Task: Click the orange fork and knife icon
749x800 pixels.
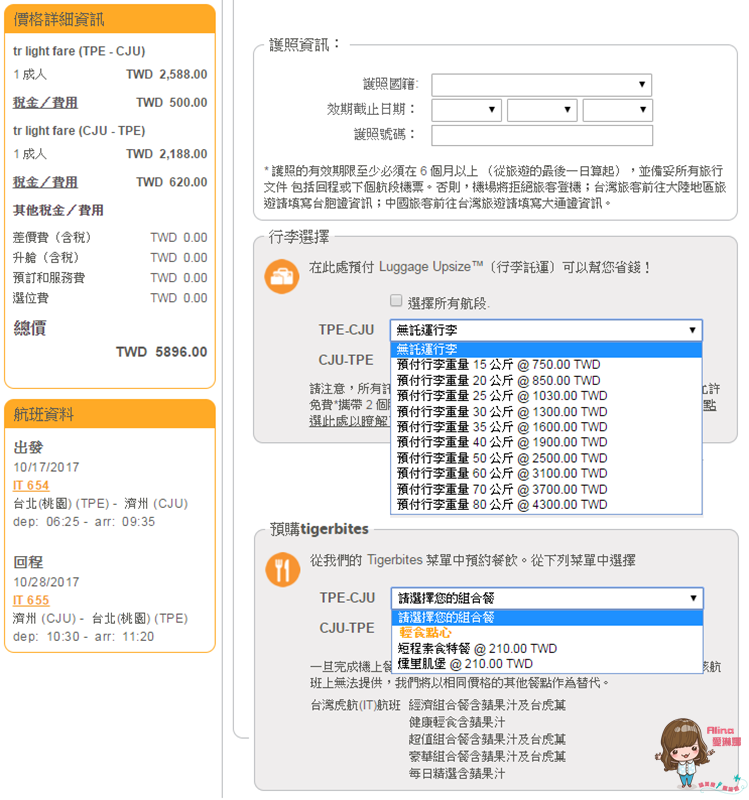Action: [x=283, y=569]
